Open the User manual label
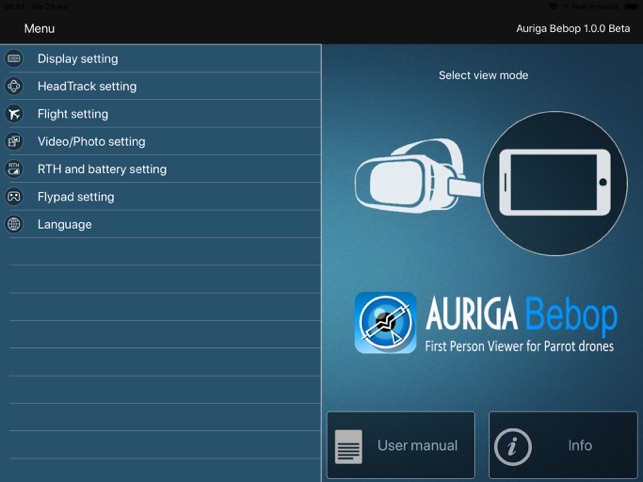 pos(417,445)
